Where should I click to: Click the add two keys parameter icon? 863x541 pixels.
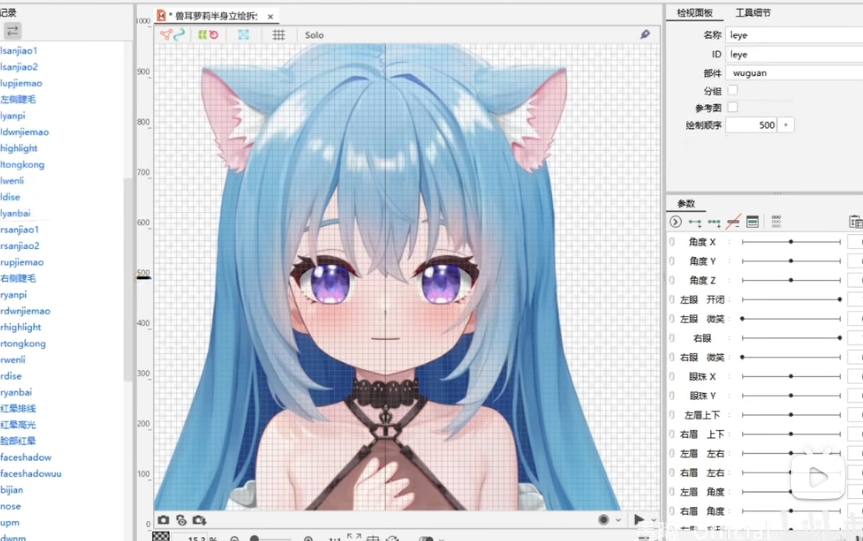point(695,222)
